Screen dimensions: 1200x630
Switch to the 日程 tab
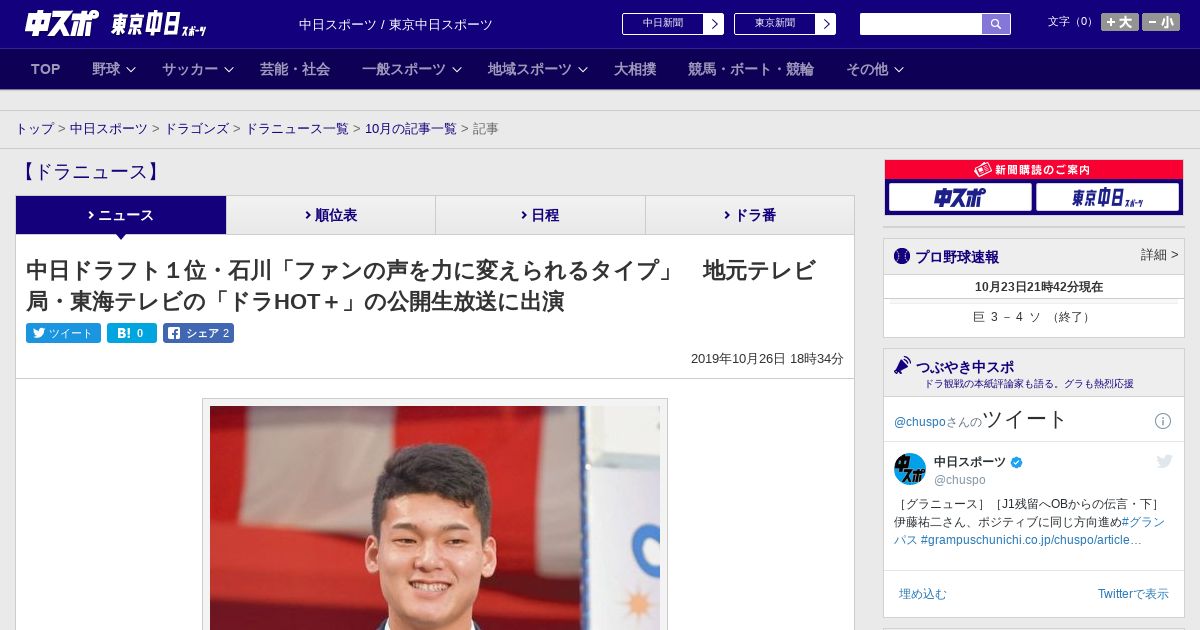540,215
